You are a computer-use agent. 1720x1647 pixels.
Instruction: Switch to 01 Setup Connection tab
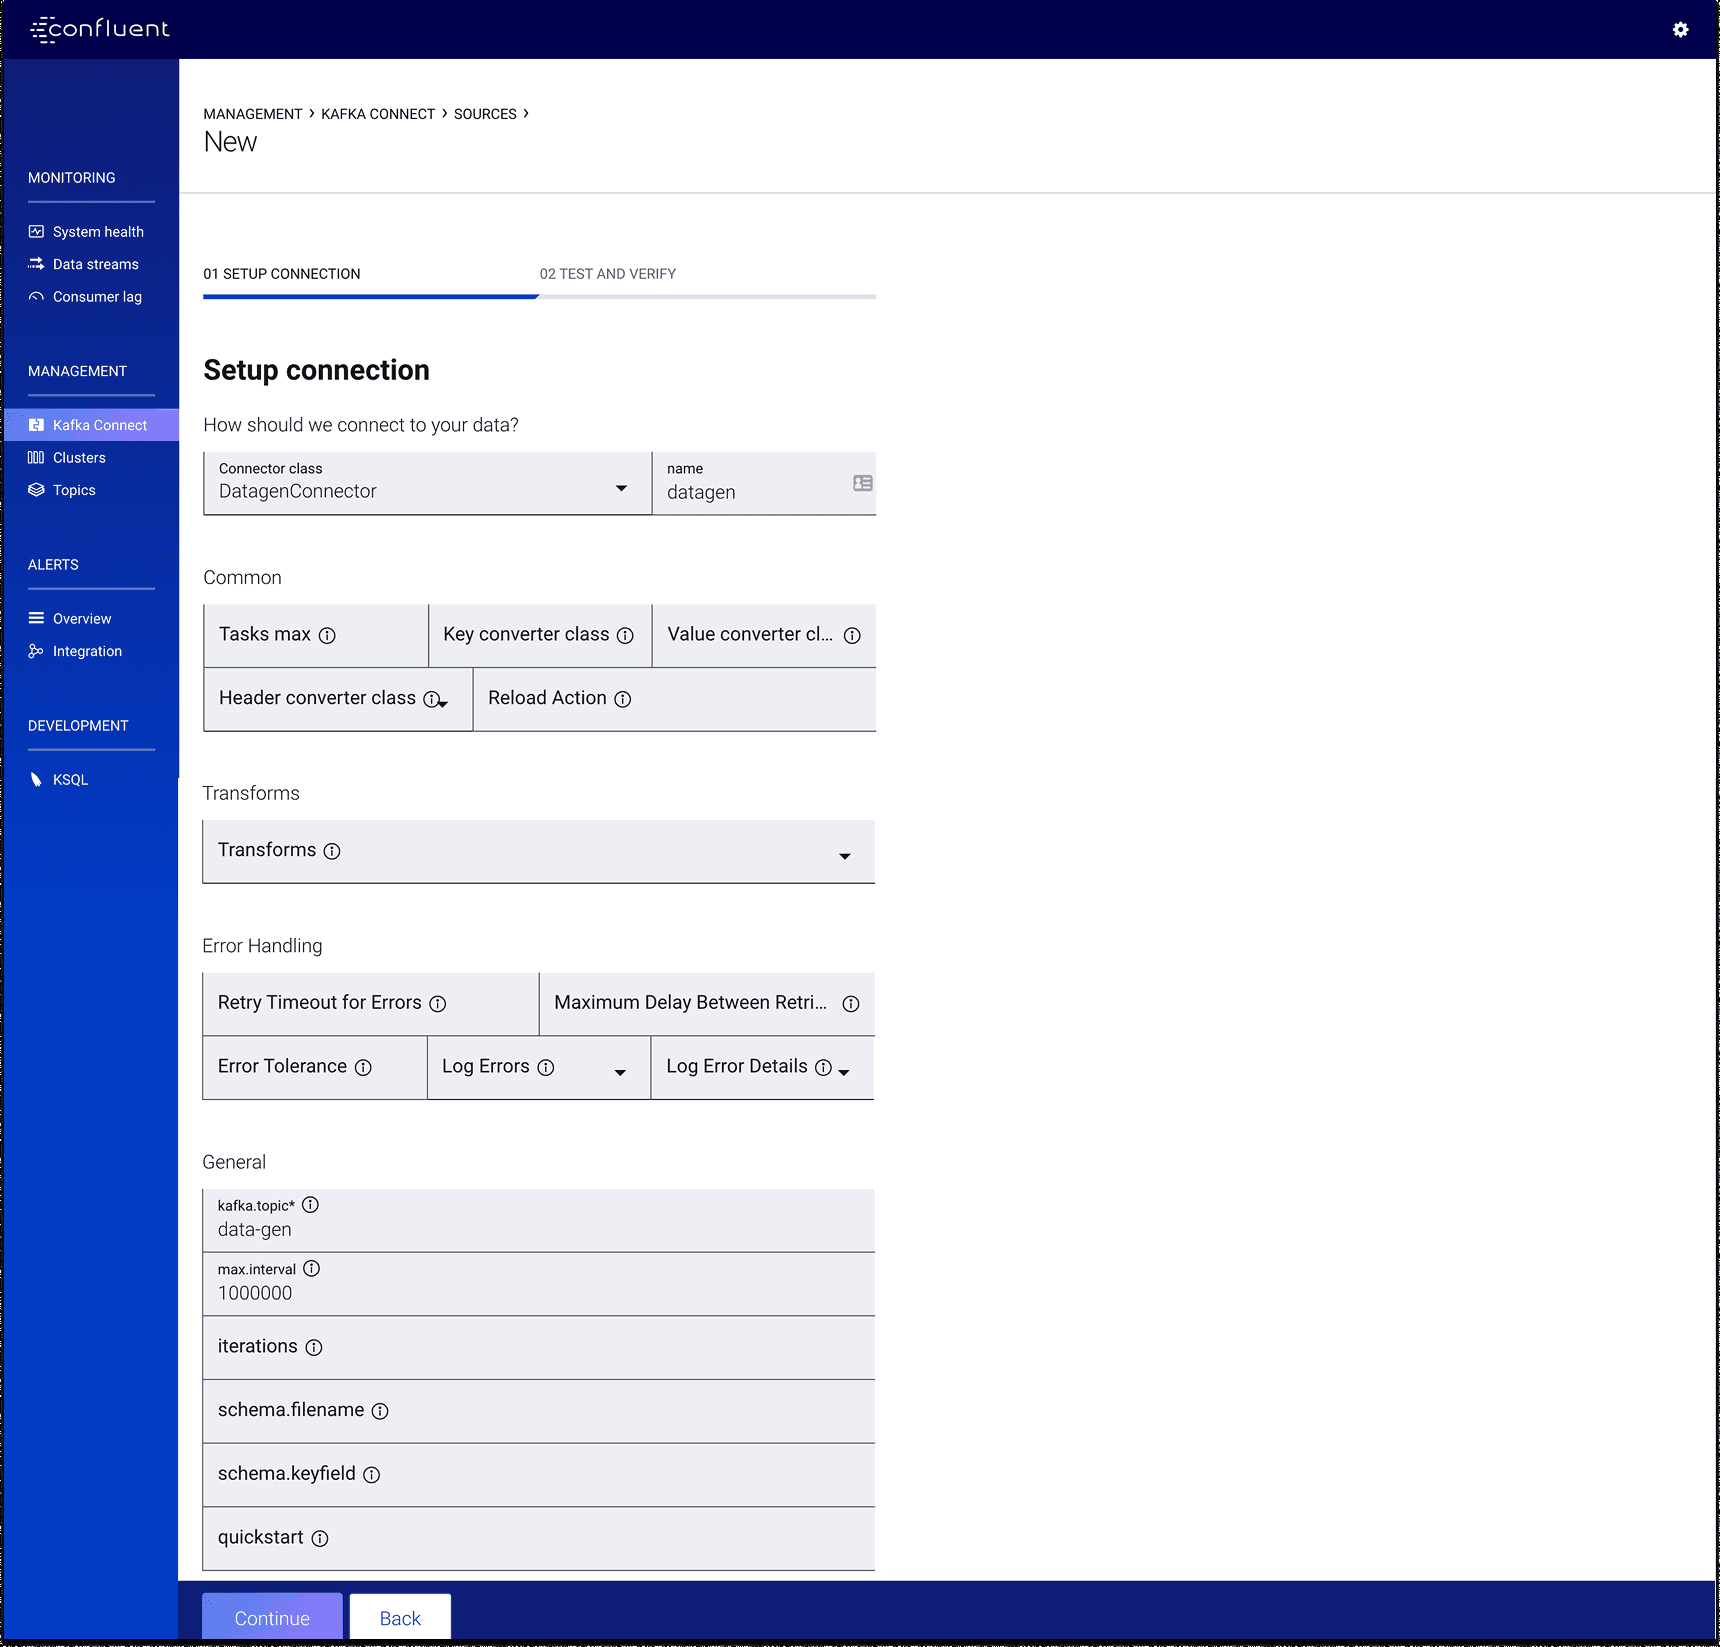(x=282, y=274)
